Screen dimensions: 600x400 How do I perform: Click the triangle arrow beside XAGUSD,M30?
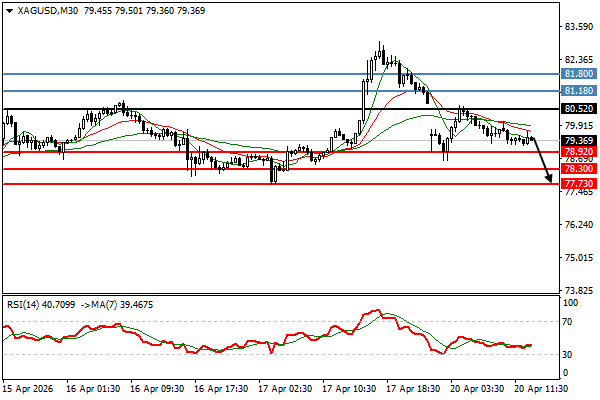8,10
